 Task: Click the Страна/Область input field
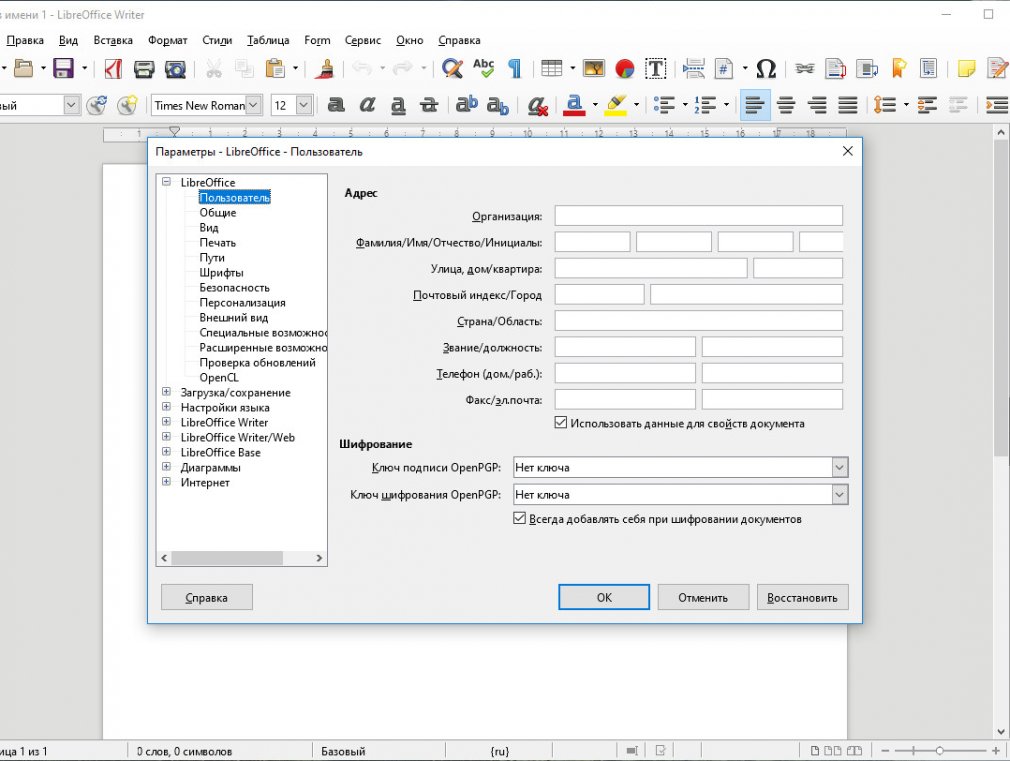click(698, 320)
